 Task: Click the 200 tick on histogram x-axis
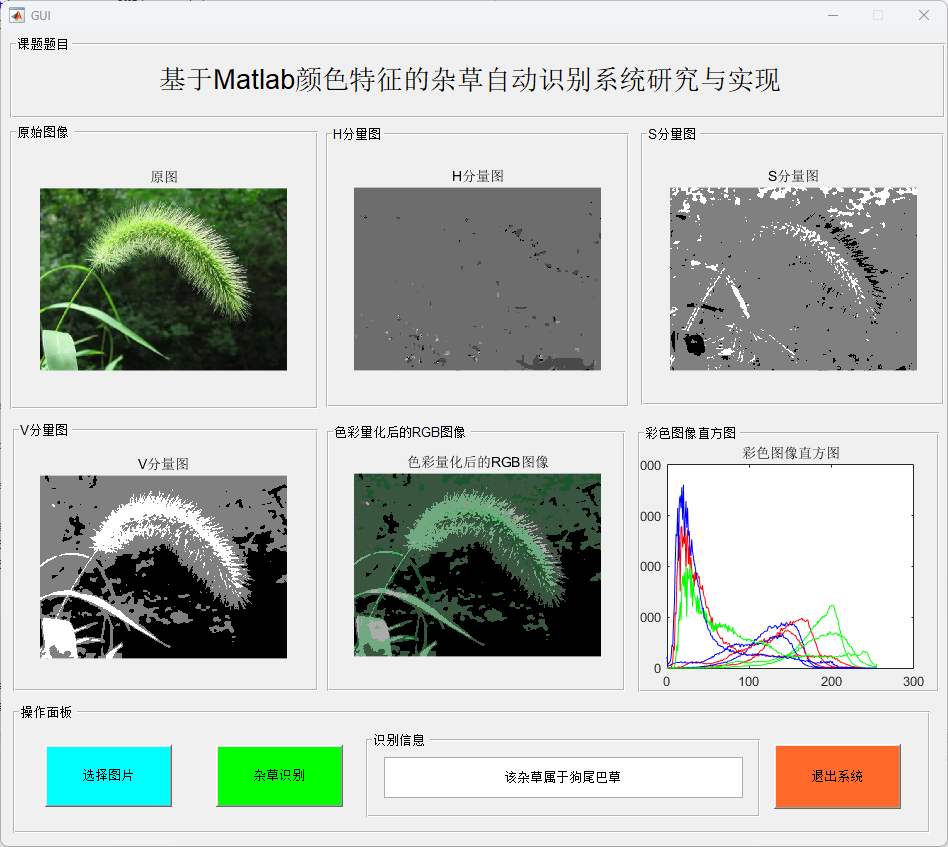click(831, 682)
